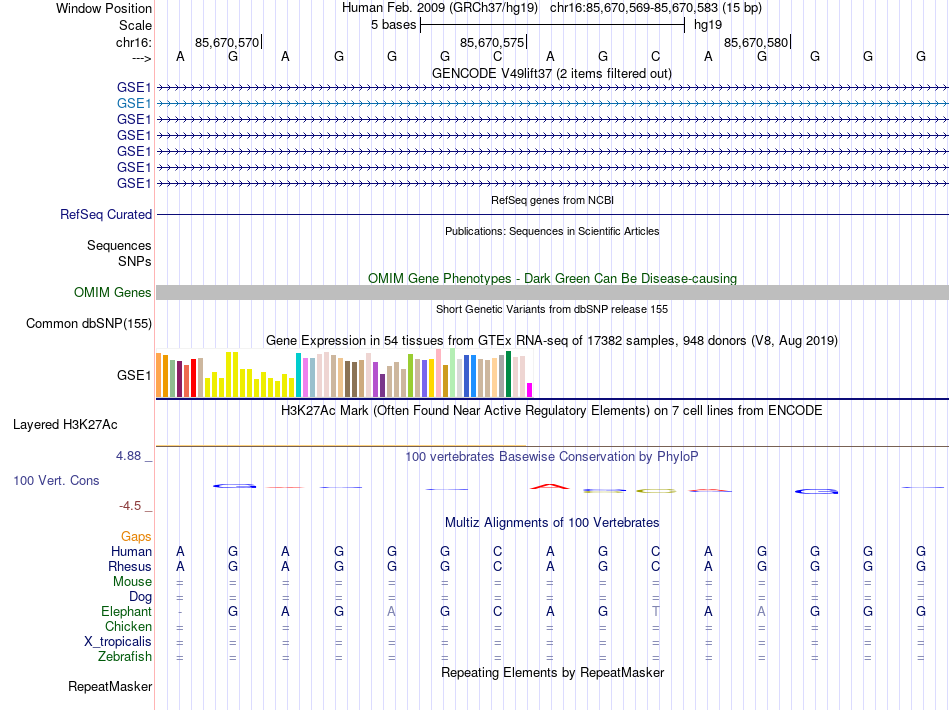The height and width of the screenshot is (710, 950).
Task: Select the Zebrafish alignment row label
Action: tap(125, 657)
